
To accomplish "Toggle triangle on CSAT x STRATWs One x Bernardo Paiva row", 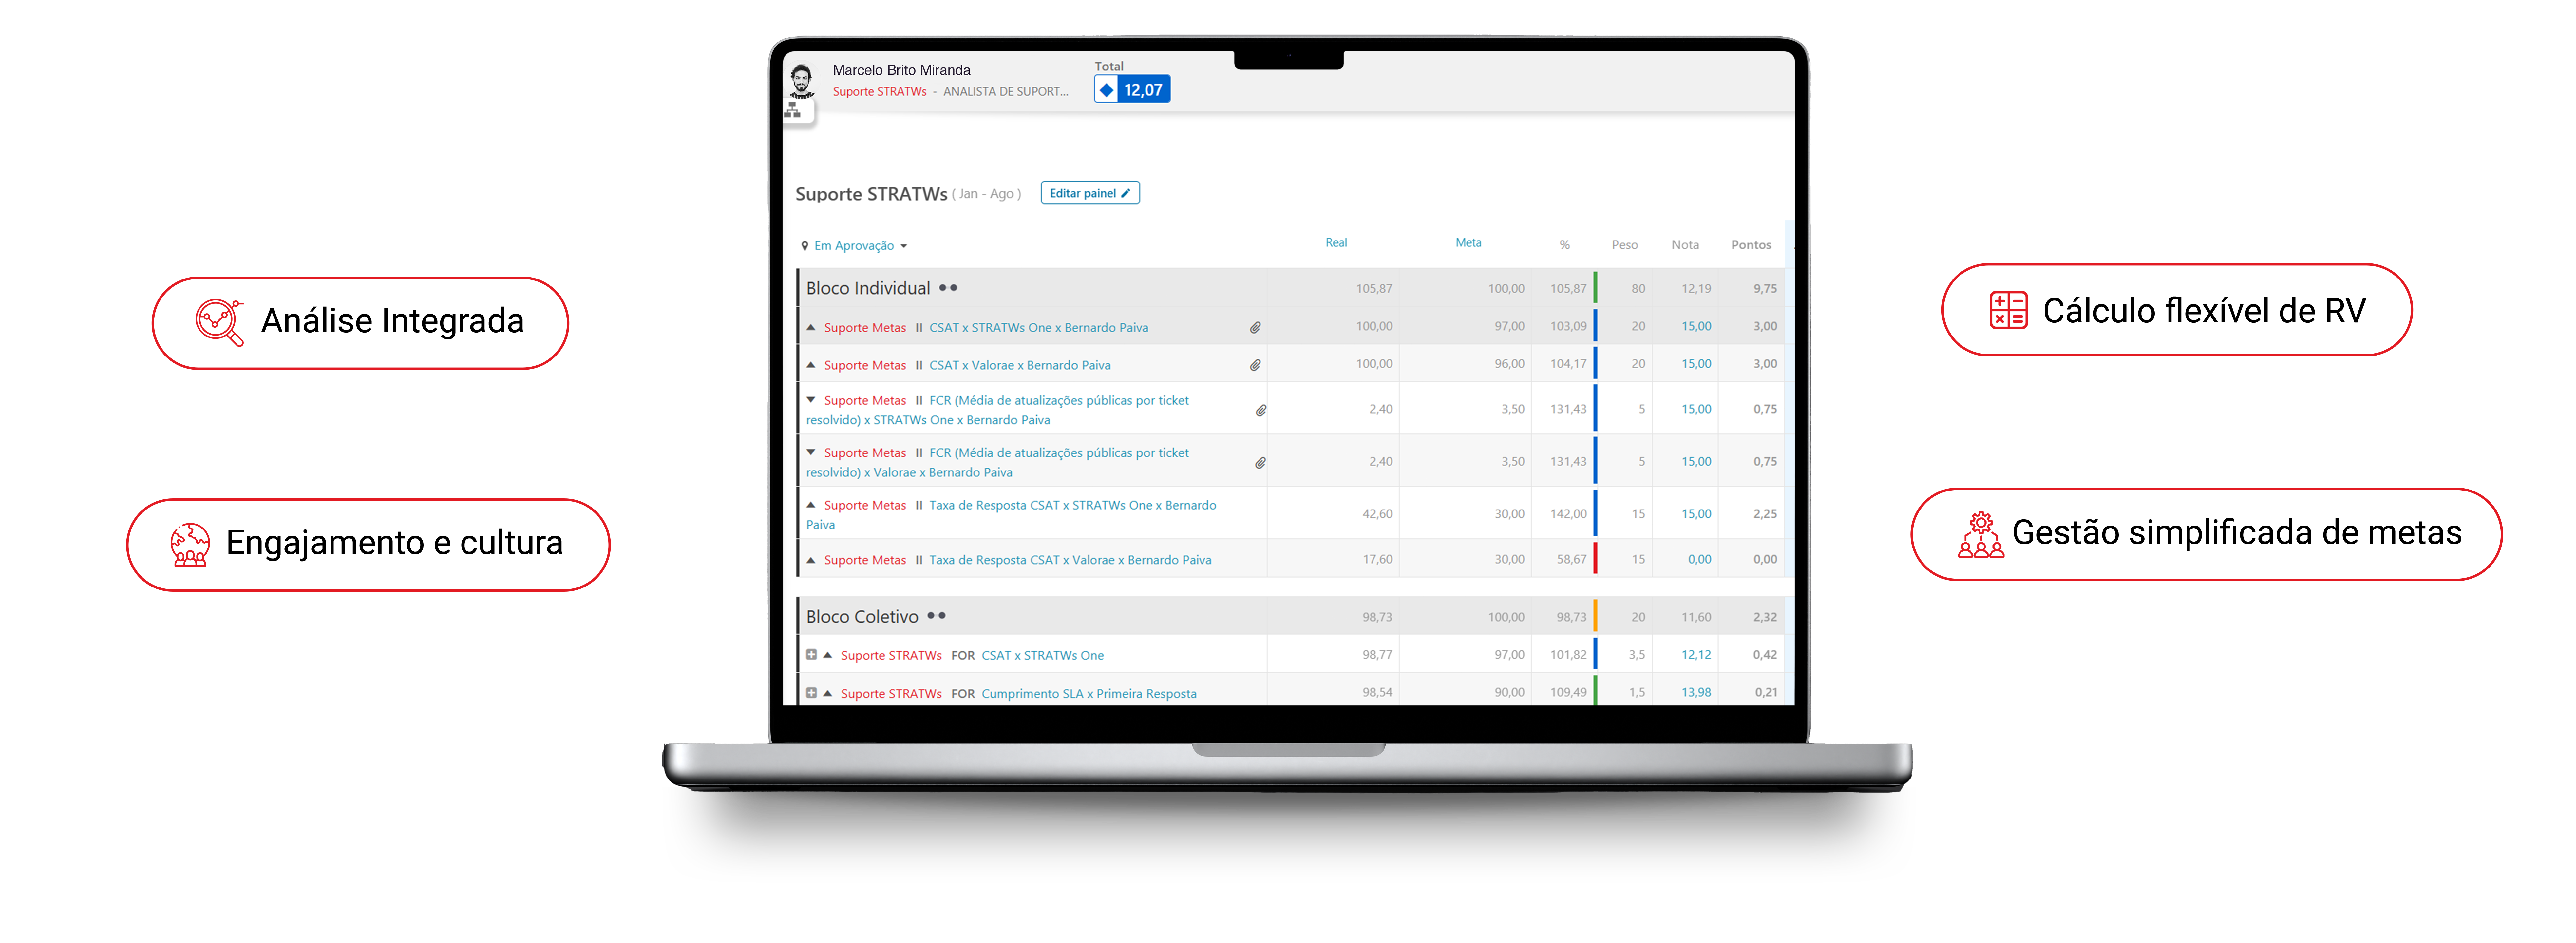I will coord(811,327).
